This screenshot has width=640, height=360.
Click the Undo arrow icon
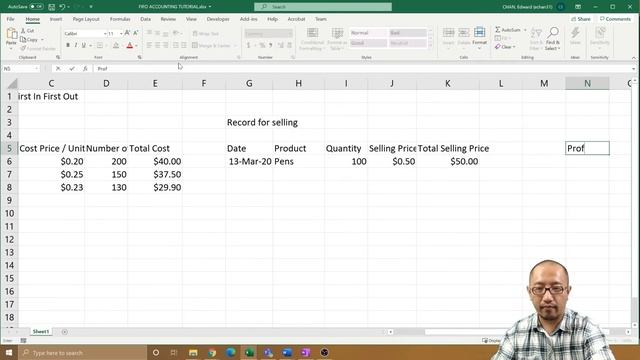(62, 7)
